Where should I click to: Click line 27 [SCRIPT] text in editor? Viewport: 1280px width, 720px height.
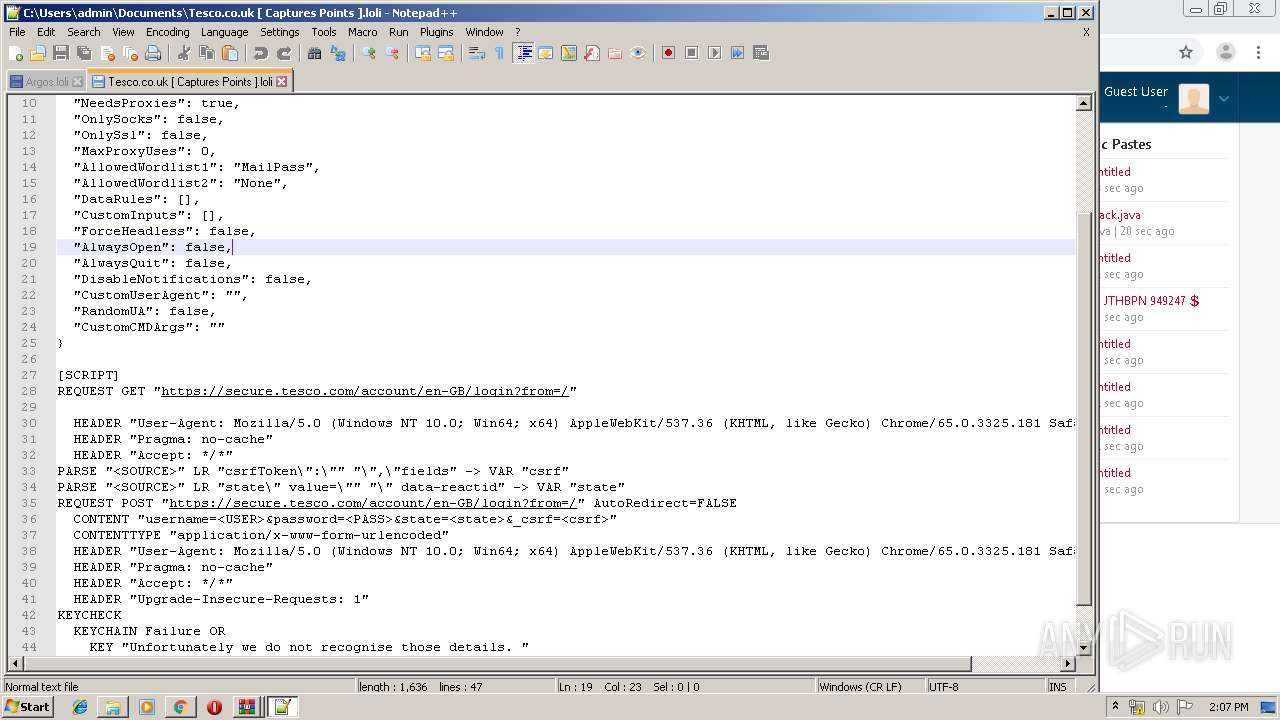(88, 375)
